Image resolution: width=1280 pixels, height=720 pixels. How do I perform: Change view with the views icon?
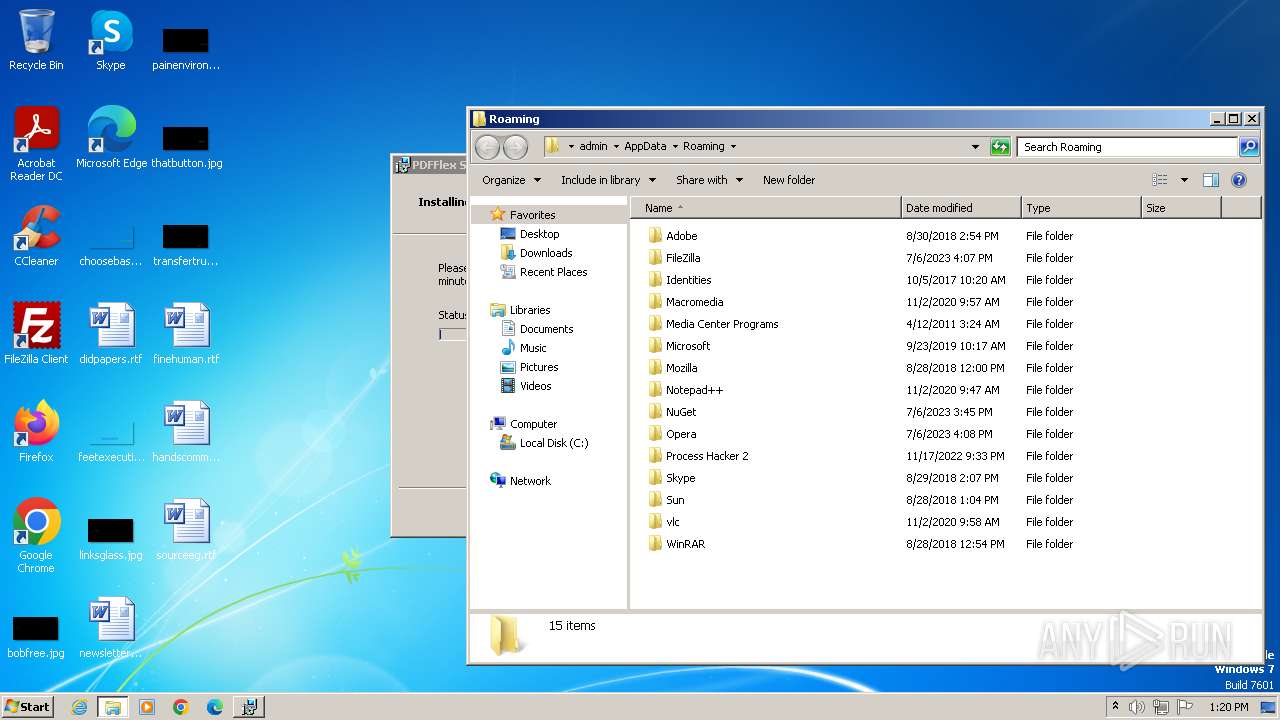[x=1160, y=180]
